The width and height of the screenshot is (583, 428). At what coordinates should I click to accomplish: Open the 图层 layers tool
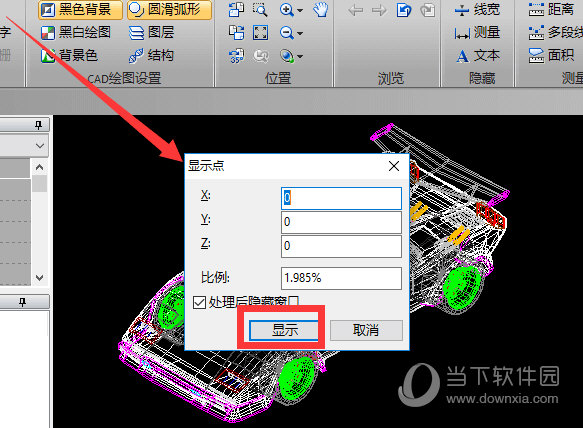(x=152, y=33)
